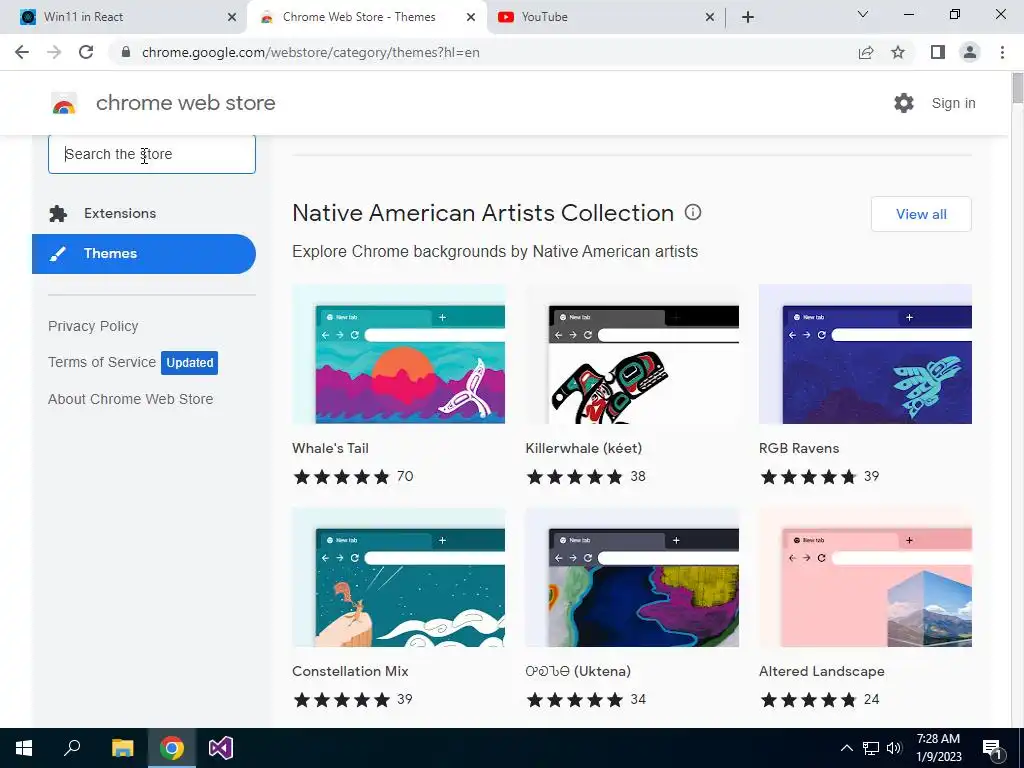The width and height of the screenshot is (1024, 768).
Task: Open File Explorer from the taskbar
Action: coord(122,748)
